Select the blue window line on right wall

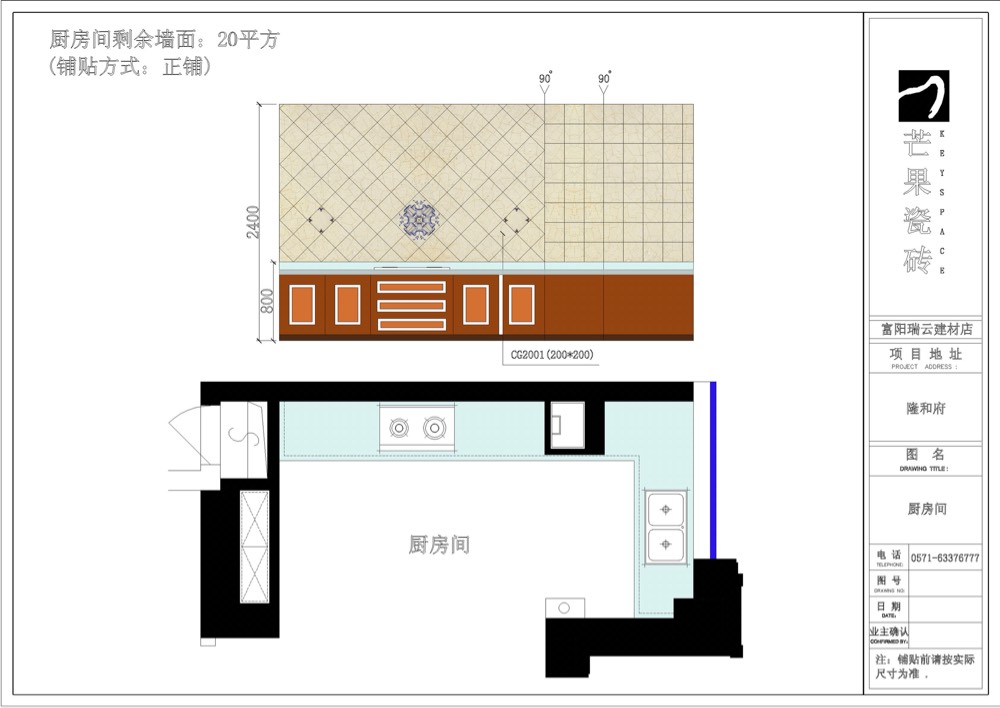[712, 470]
